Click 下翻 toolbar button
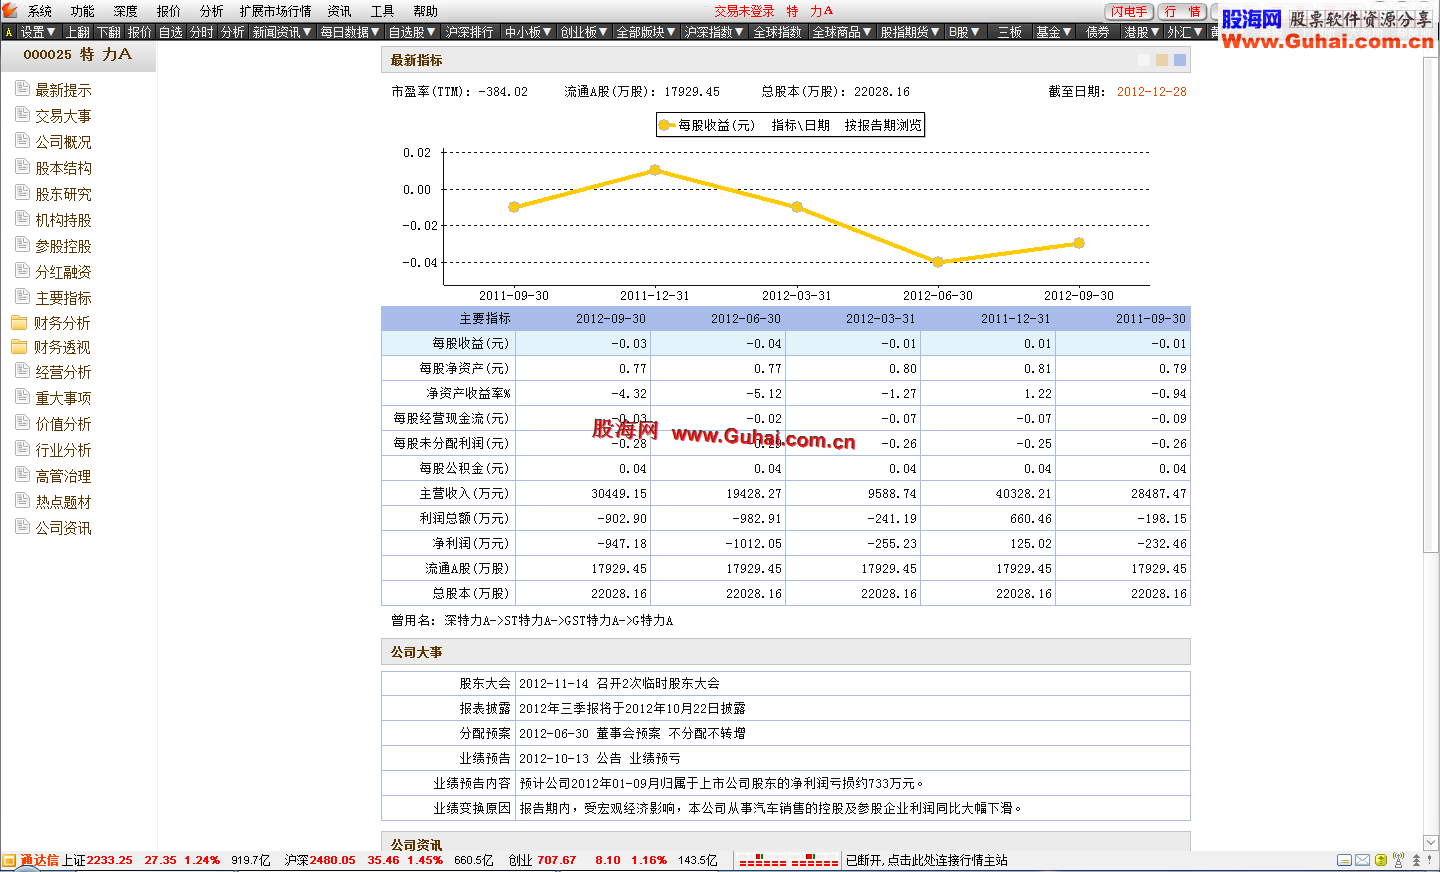The height and width of the screenshot is (872, 1440). (x=109, y=32)
